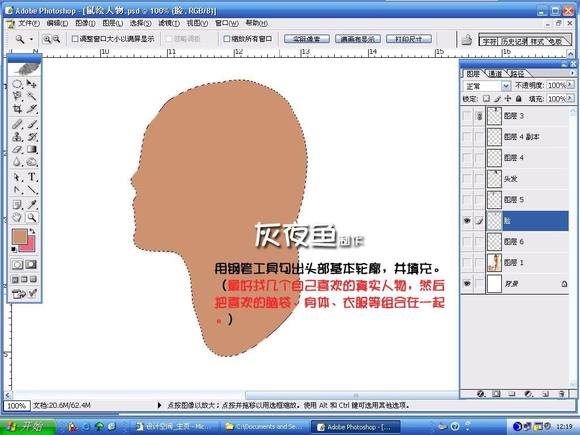Select the Sponge tool
The width and height of the screenshot is (580, 435).
point(32,162)
